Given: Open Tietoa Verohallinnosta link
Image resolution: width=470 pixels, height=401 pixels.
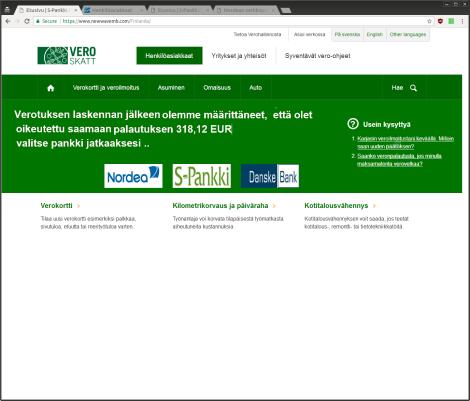Looking at the screenshot, I should [x=257, y=34].
